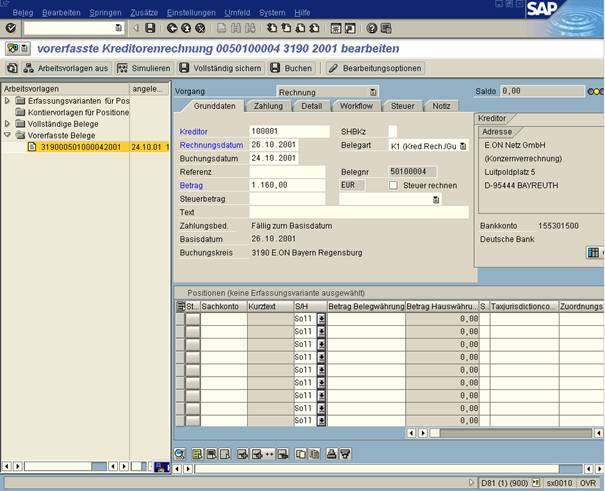605x491 pixels.
Task: Click the Save diskette icon in the standard toolbar
Action: (150, 28)
